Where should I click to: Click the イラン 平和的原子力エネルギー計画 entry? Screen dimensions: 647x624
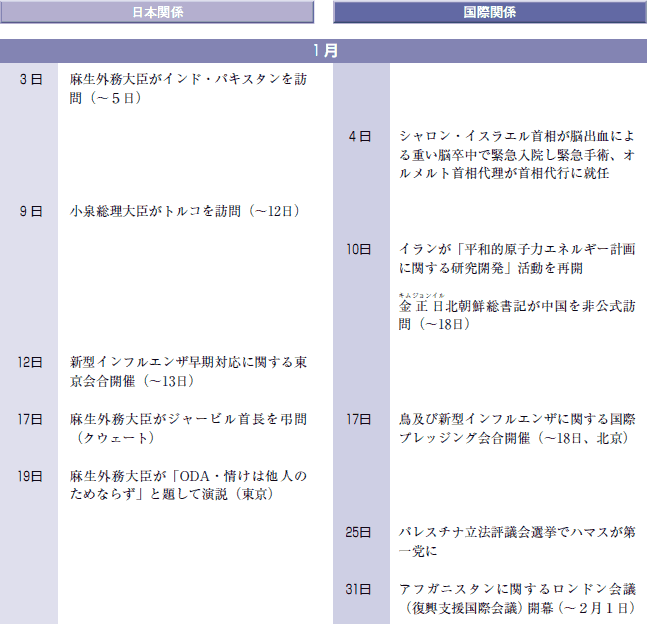(x=517, y=258)
